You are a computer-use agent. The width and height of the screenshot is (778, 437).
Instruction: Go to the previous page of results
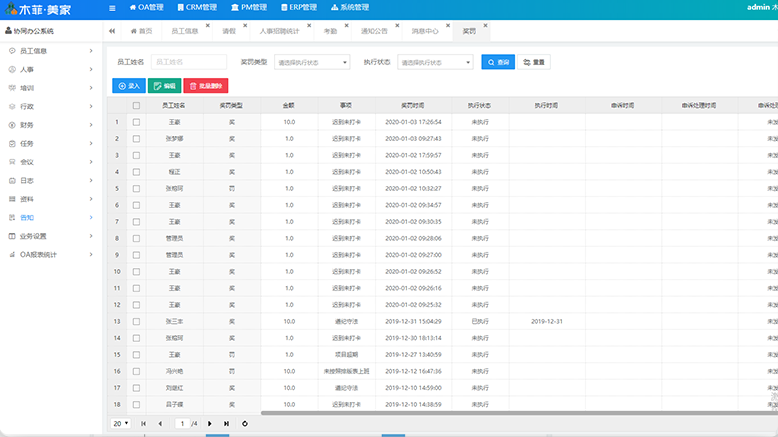tap(159, 424)
